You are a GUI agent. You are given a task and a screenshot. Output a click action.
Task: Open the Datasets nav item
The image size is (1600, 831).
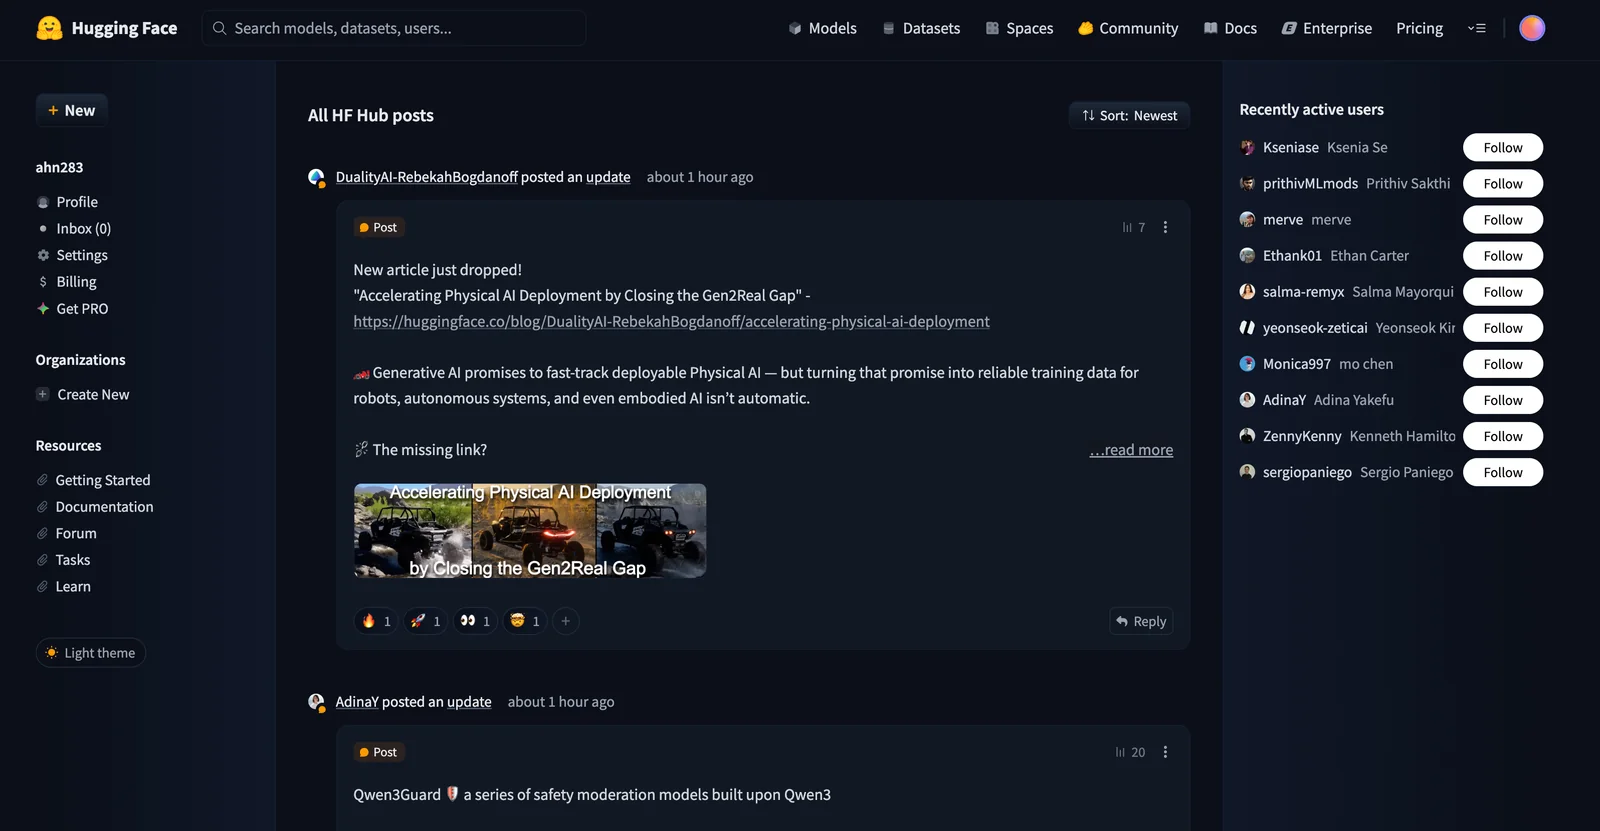[x=921, y=28]
